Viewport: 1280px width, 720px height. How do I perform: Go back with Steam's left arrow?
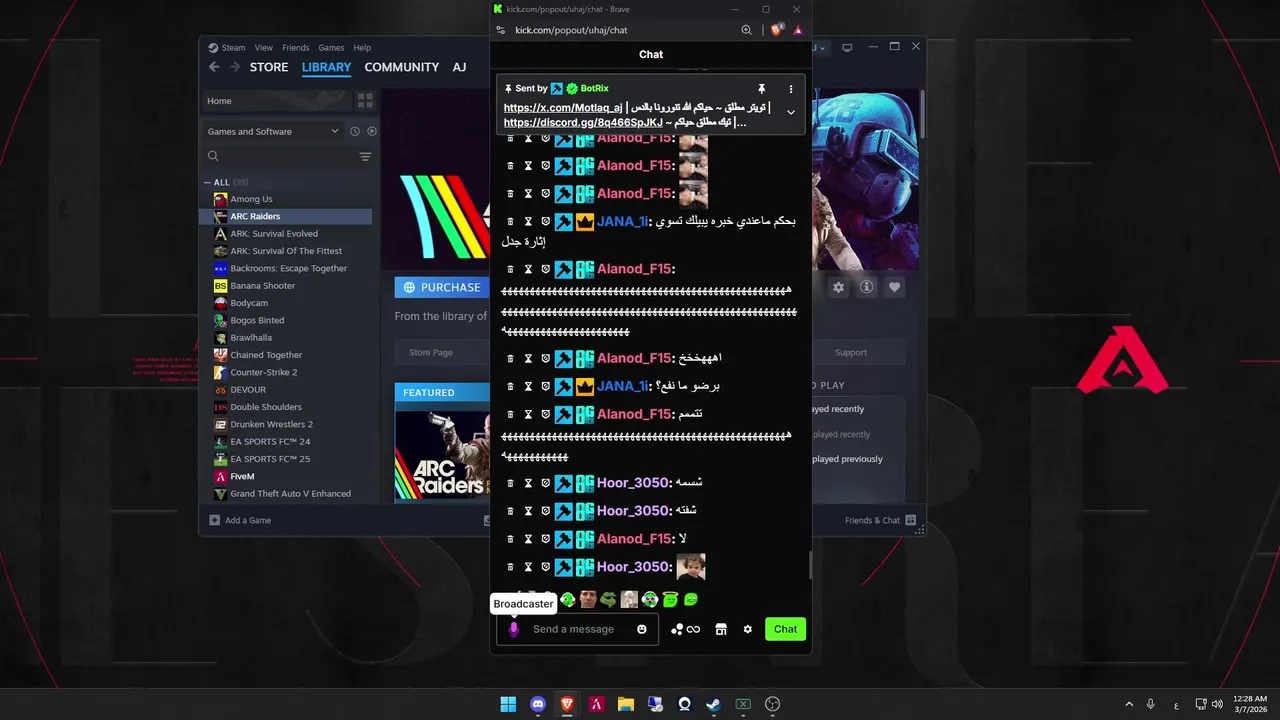coord(214,67)
